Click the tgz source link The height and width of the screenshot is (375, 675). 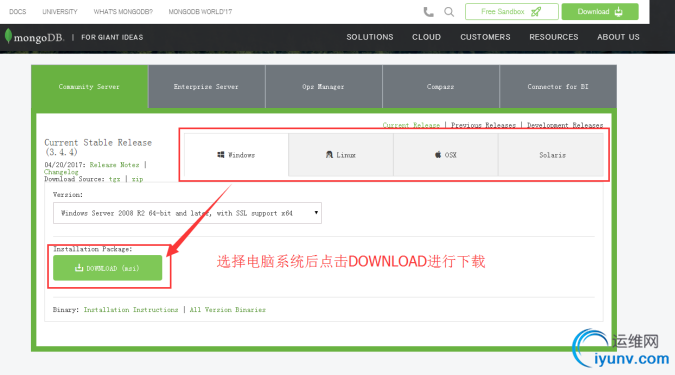point(115,179)
